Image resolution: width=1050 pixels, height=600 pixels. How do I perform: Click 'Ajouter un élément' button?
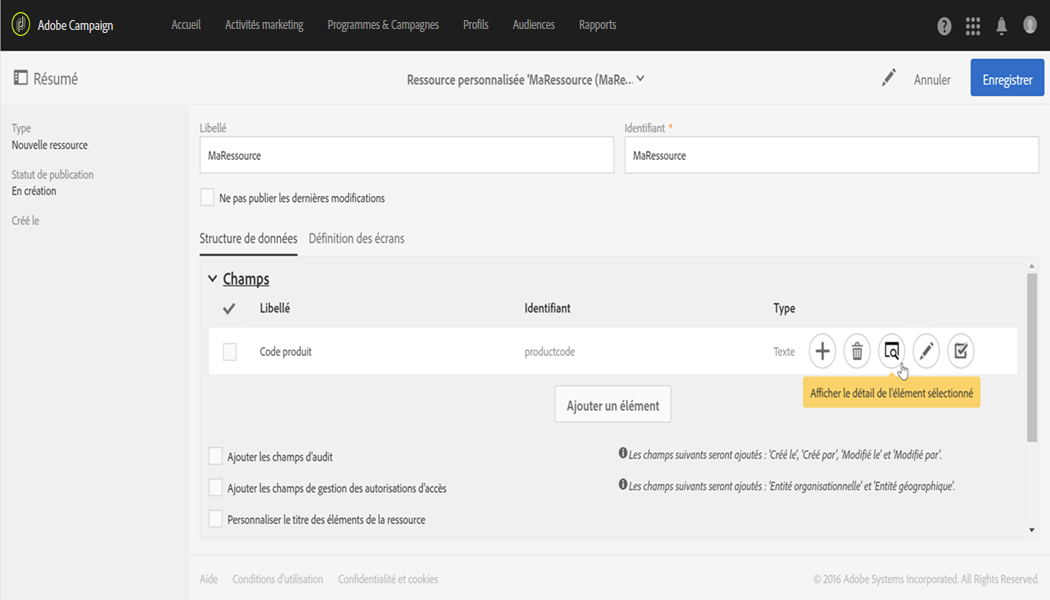pyautogui.click(x=613, y=405)
